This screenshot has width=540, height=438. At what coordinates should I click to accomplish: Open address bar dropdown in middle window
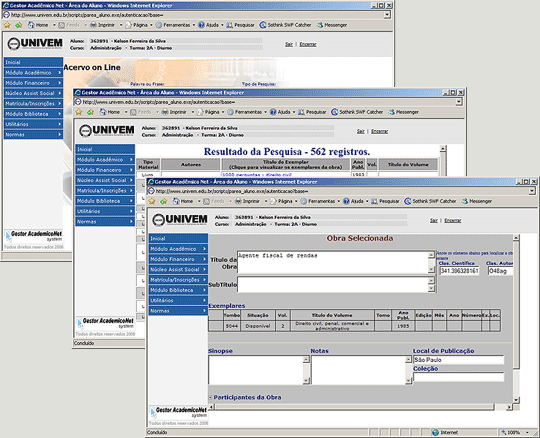coord(459,102)
